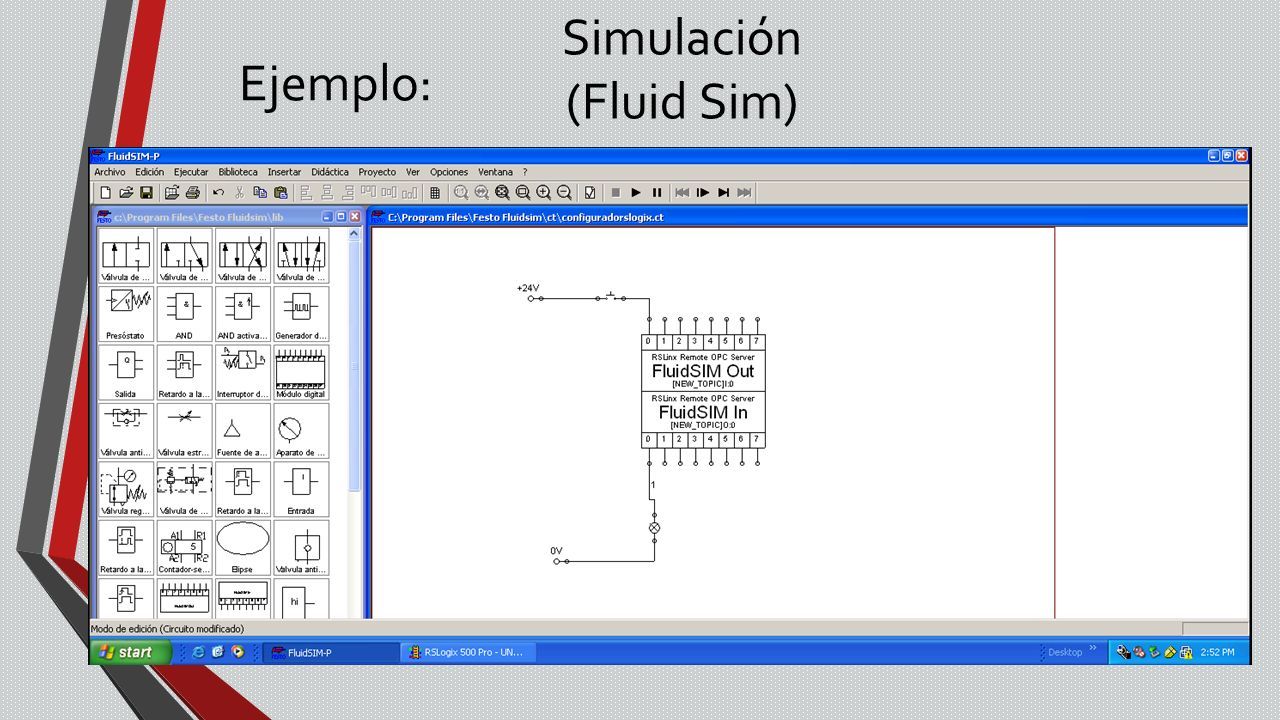Open the Opciones menu

[x=449, y=172]
